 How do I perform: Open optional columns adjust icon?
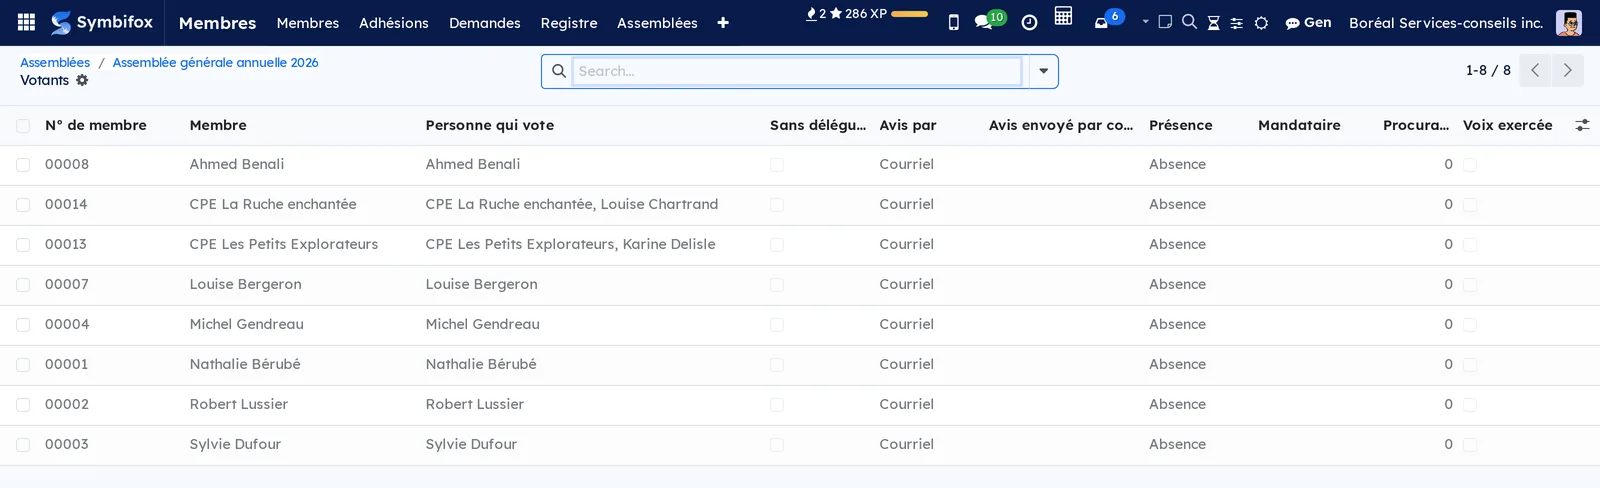pyautogui.click(x=1582, y=125)
